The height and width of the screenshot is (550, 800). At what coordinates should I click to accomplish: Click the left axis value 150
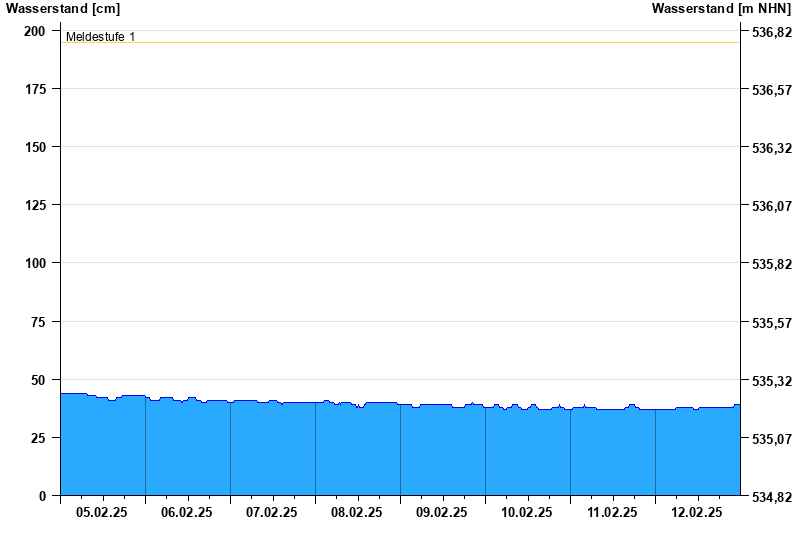point(35,147)
